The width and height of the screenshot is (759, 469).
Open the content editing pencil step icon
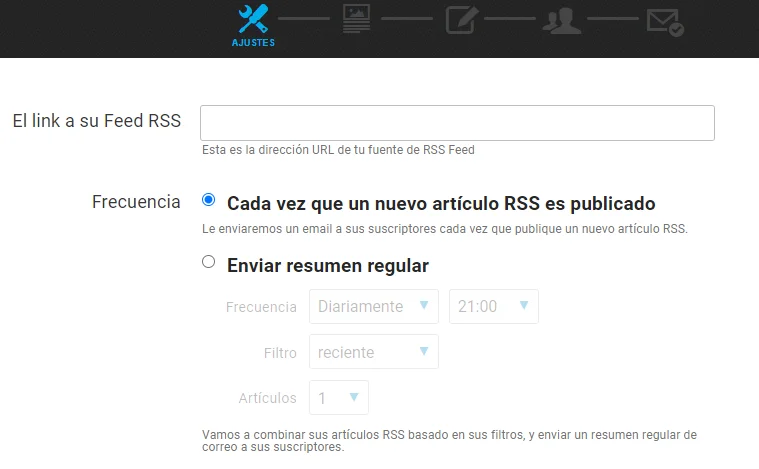pos(462,20)
